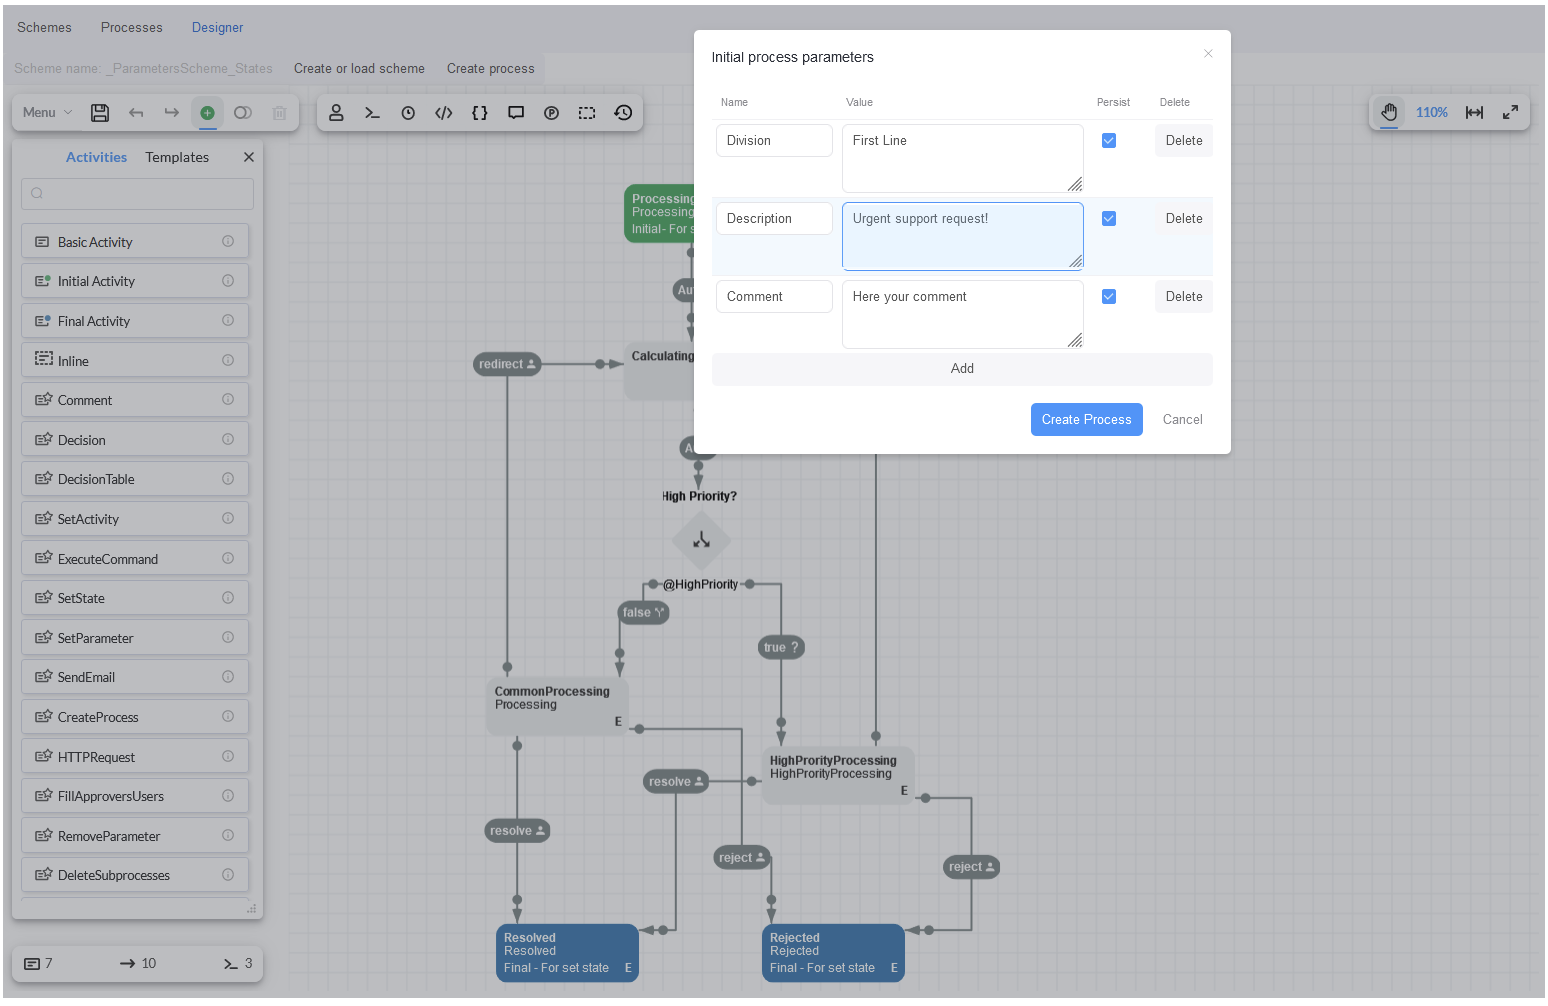Open the process info P icon

(x=551, y=113)
